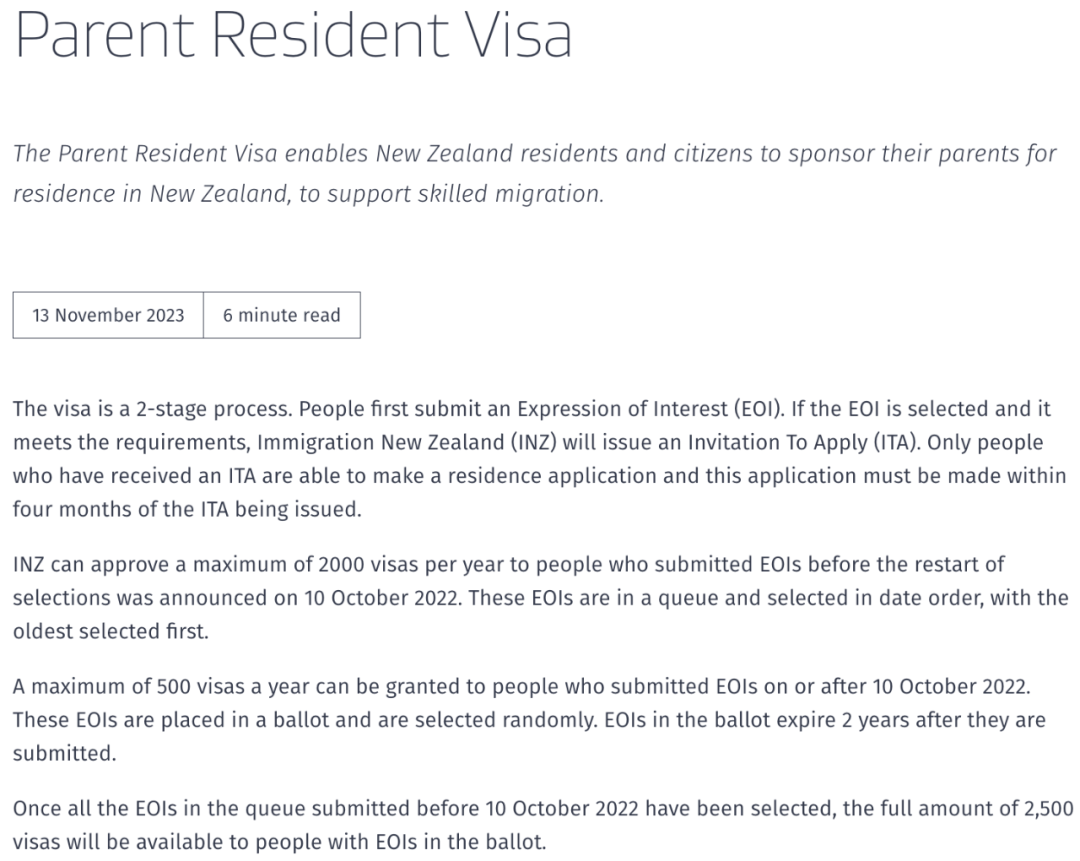
Task: Click the sentence oldest selected first
Action: click(x=110, y=632)
